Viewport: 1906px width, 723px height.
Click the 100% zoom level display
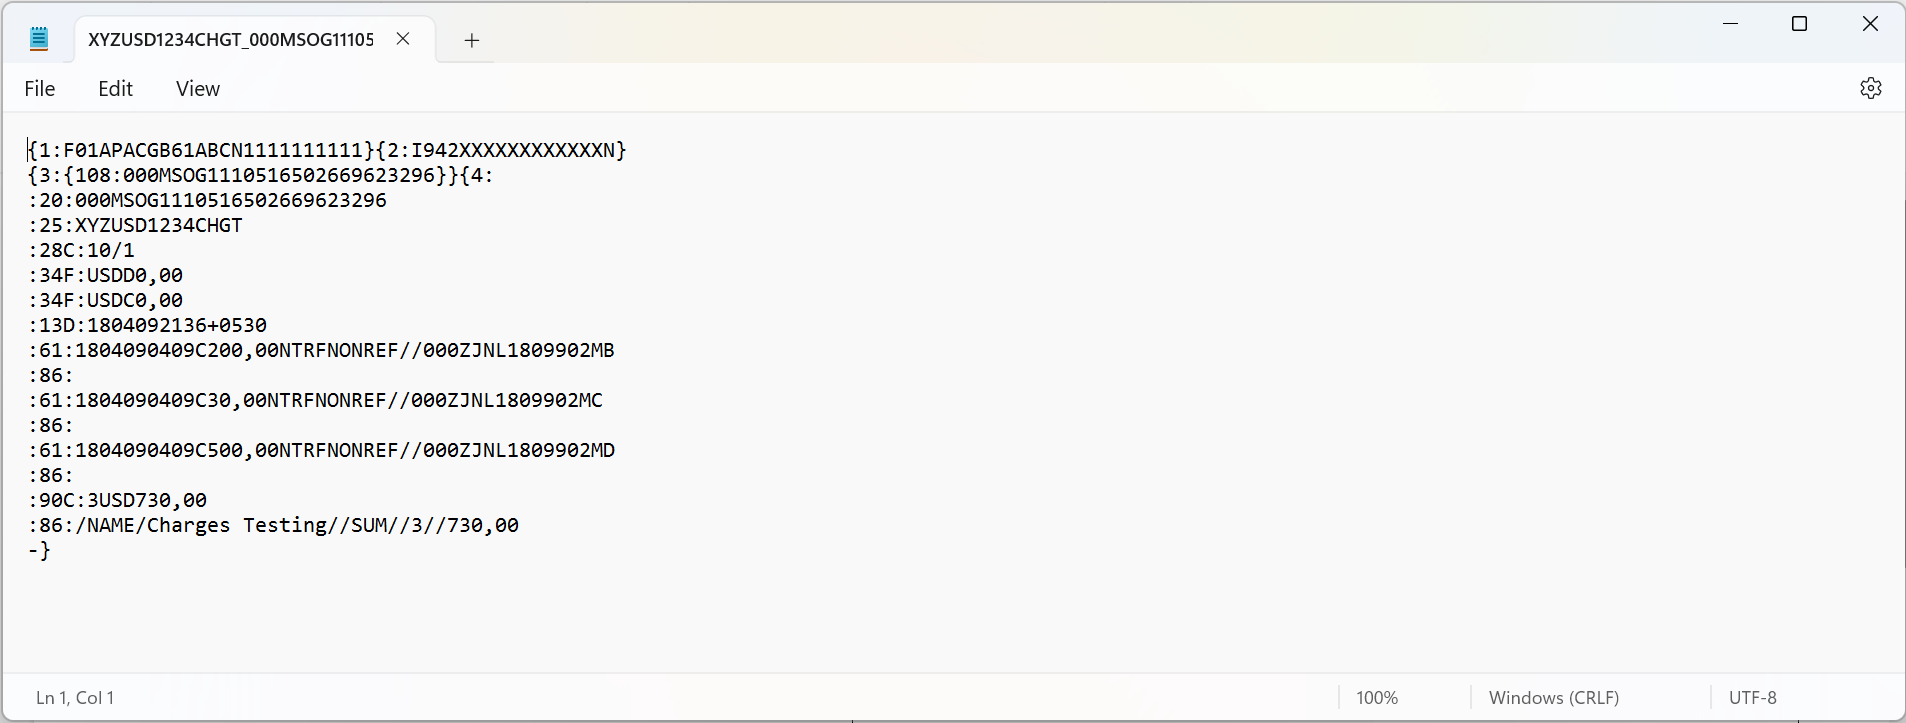tap(1377, 697)
